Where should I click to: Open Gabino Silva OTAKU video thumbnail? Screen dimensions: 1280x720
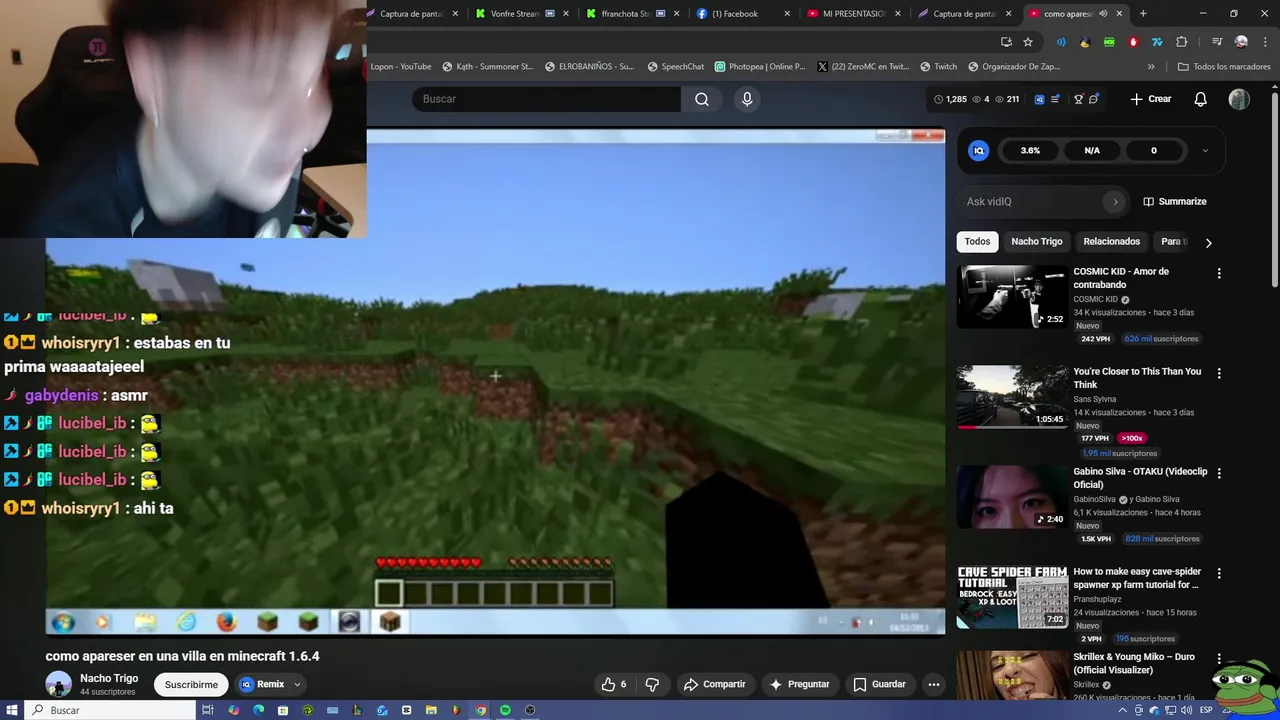pos(1012,497)
